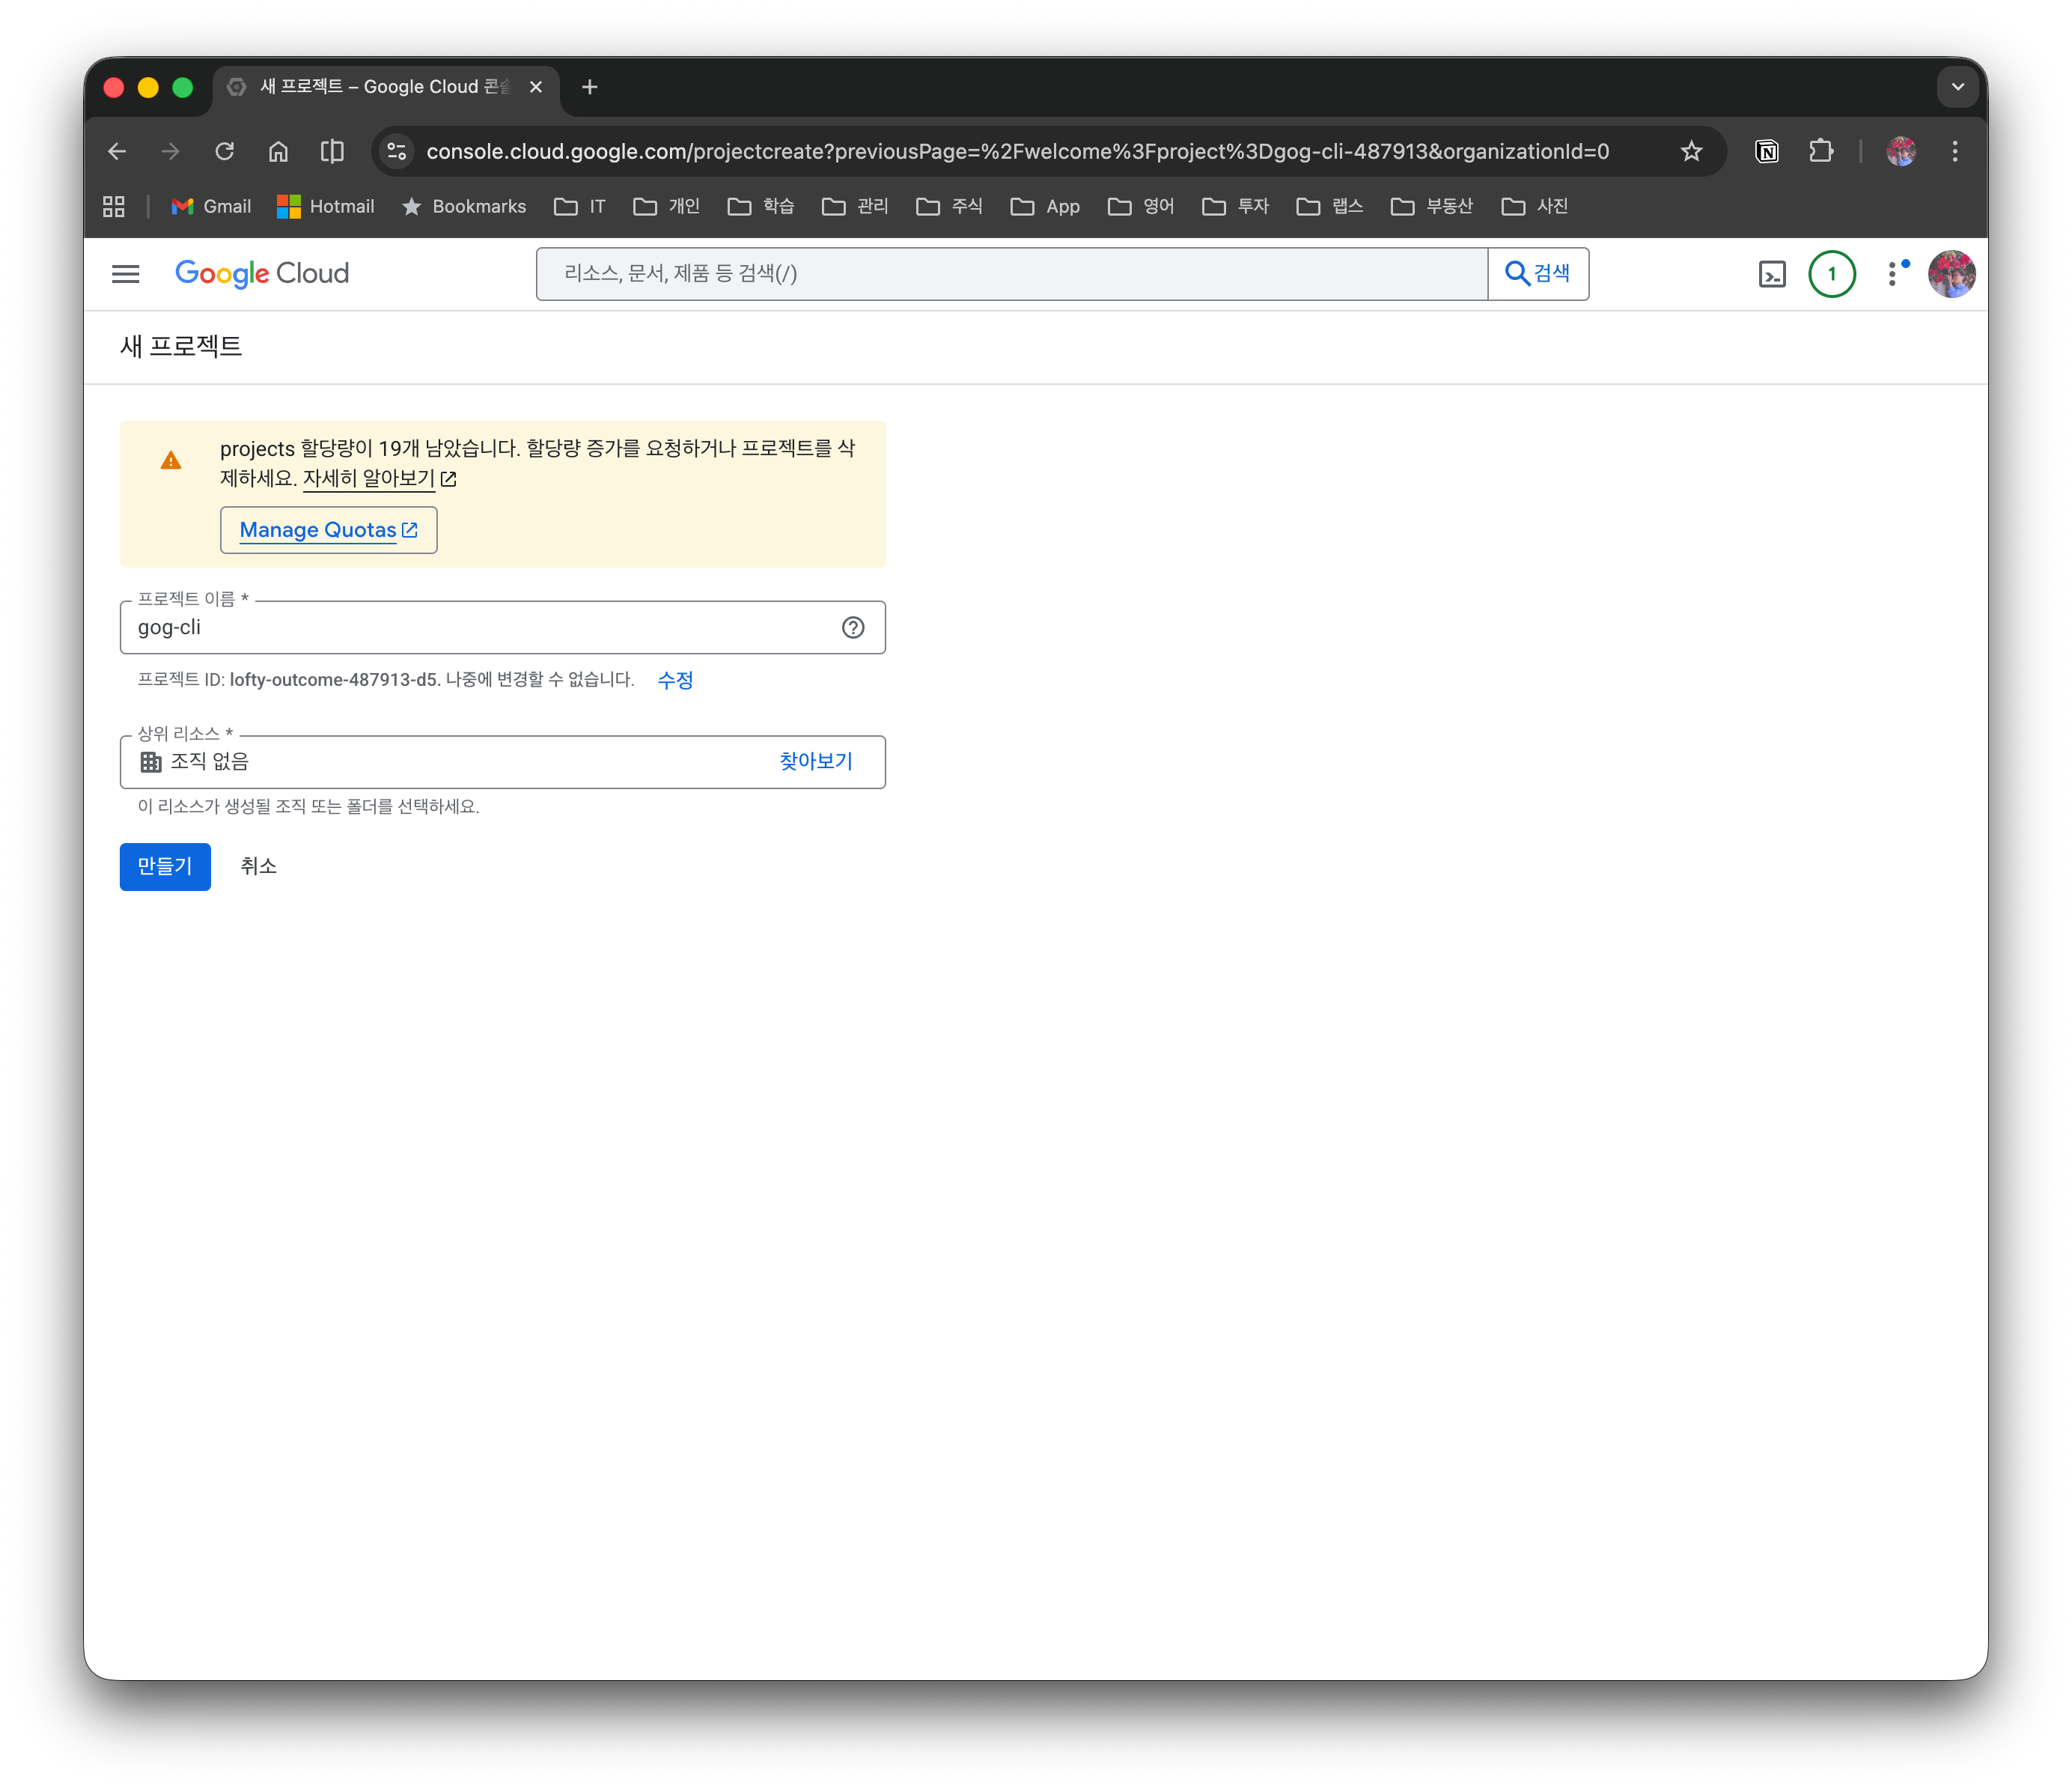
Task: Expand the tab search chevron
Action: (x=1957, y=87)
